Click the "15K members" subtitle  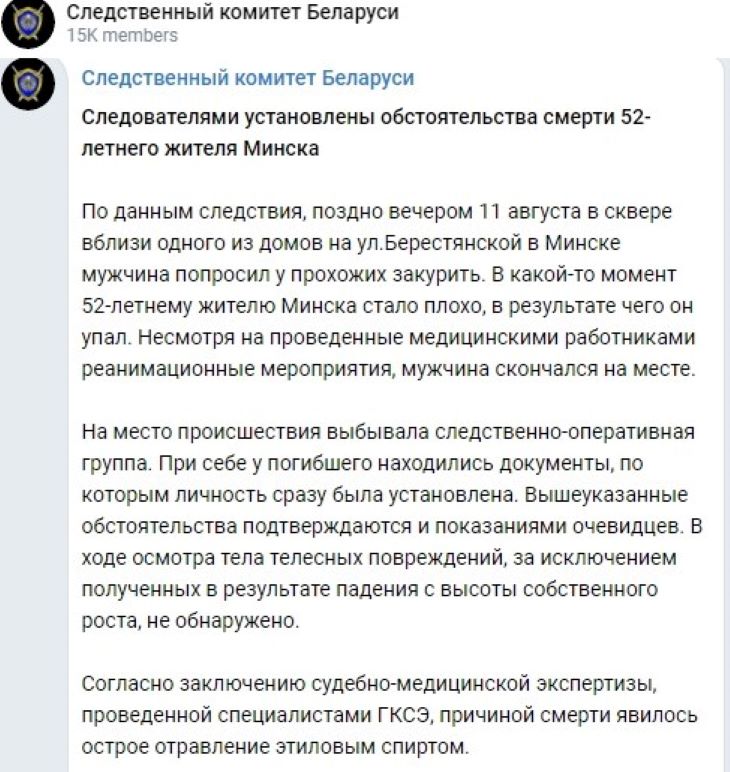point(122,36)
